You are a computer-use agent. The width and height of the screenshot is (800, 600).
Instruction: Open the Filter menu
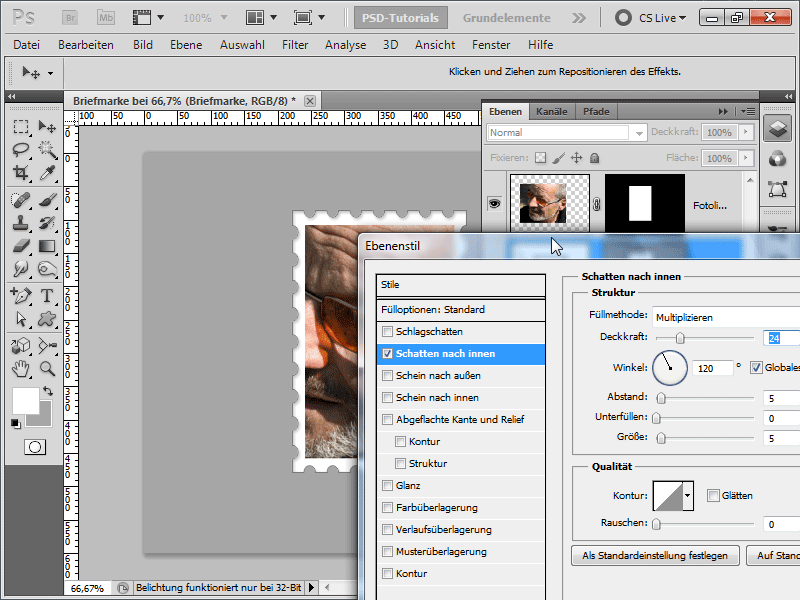[x=295, y=45]
